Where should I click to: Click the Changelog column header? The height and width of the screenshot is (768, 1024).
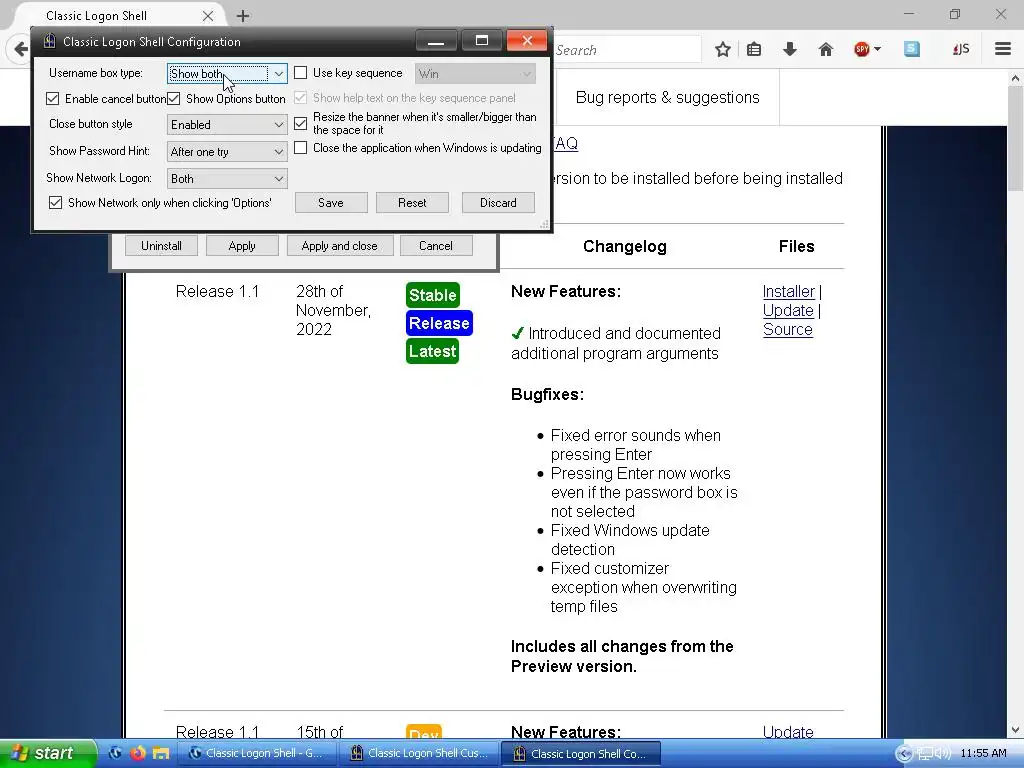[624, 246]
